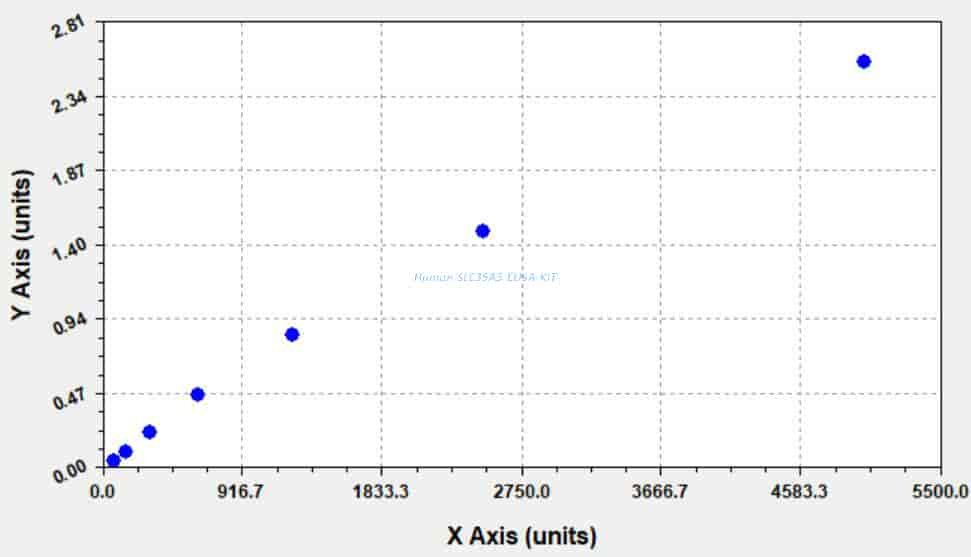
Task: Click the Y-axis tick label 0.47
Action: pyautogui.click(x=69, y=398)
